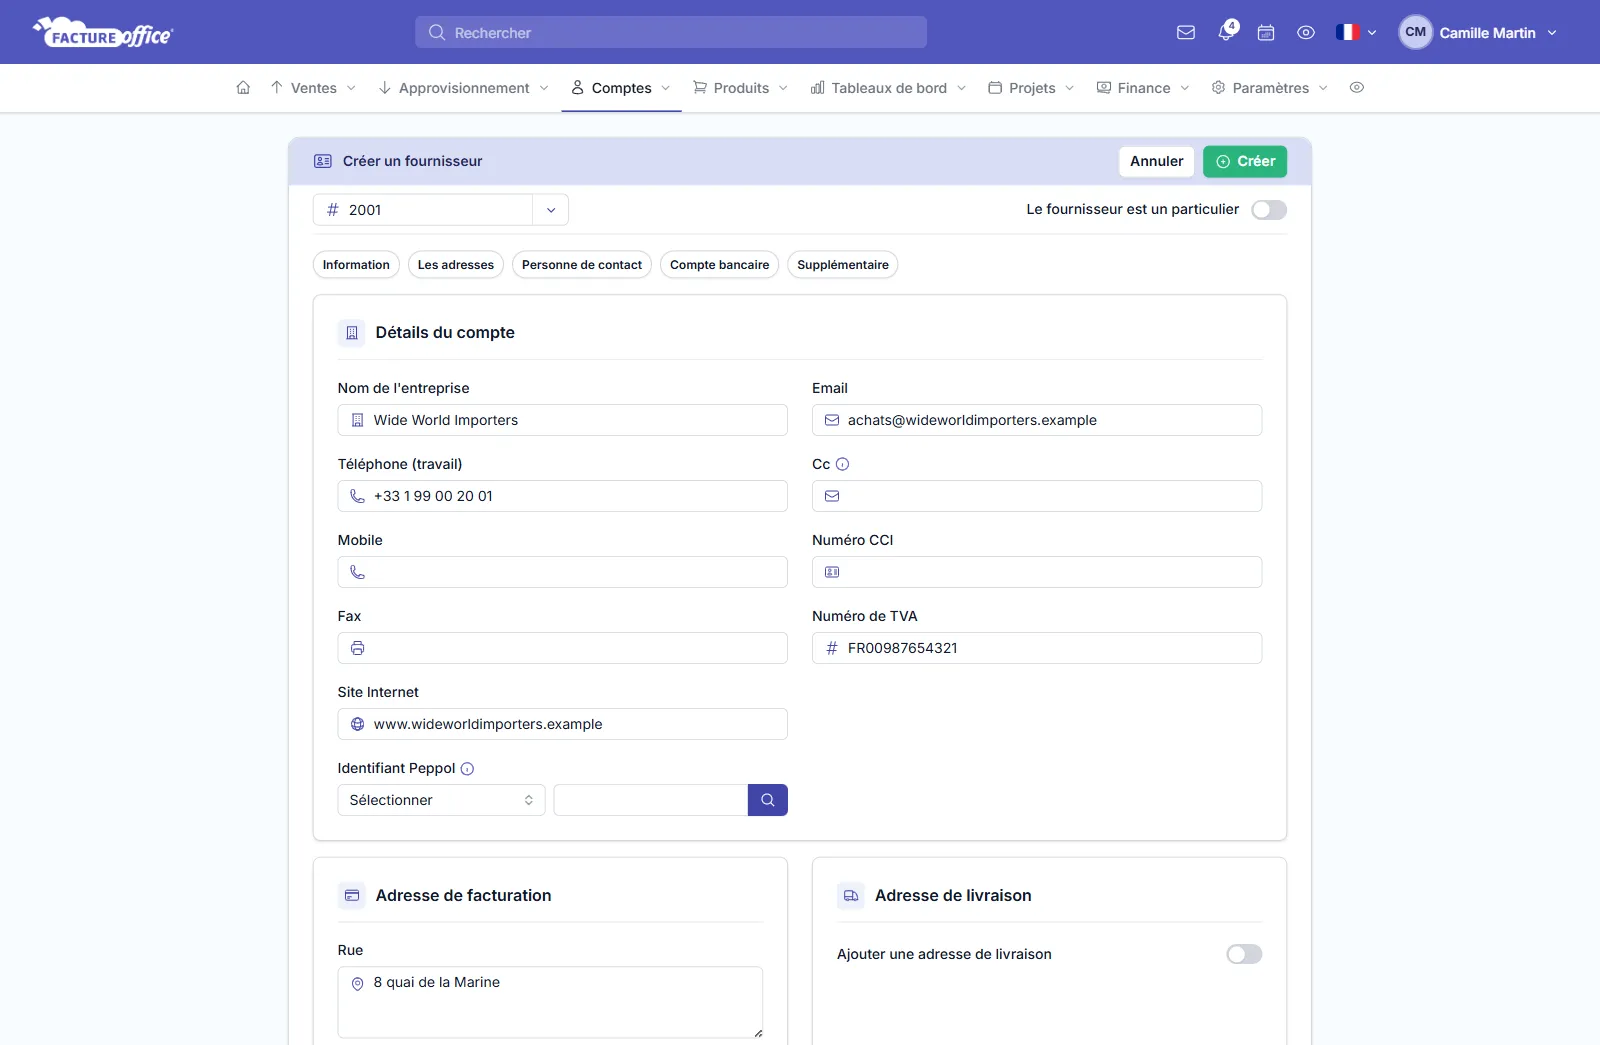The height and width of the screenshot is (1045, 1600).
Task: Open the Projets menu
Action: (x=1031, y=88)
